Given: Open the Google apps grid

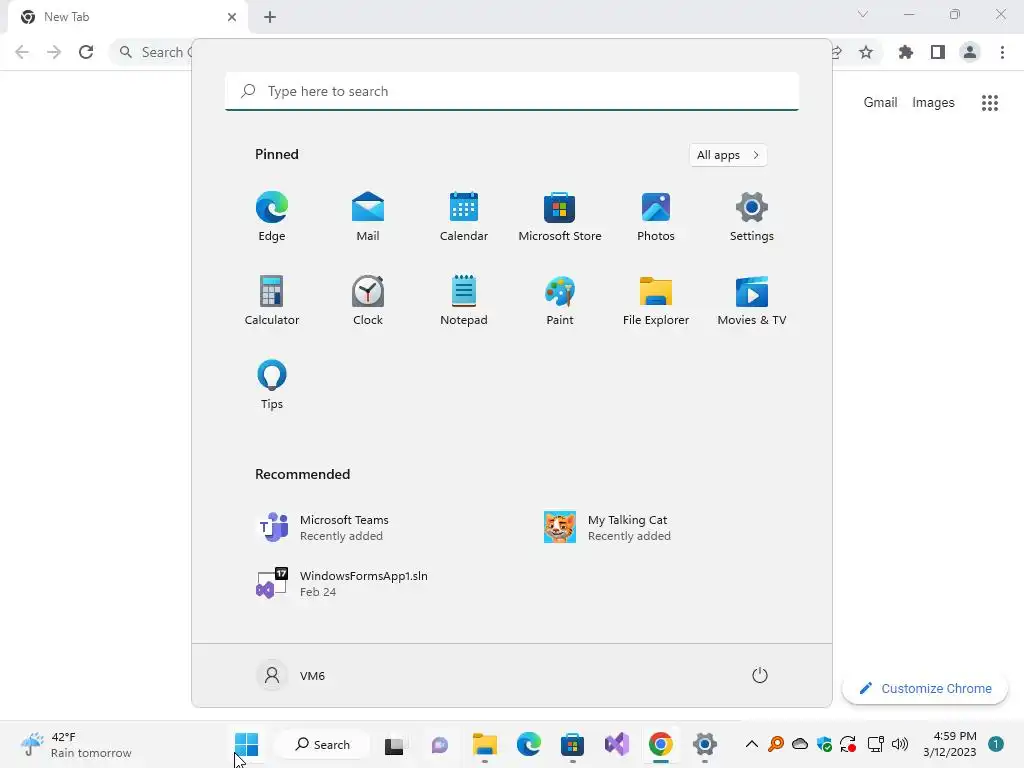Looking at the screenshot, I should (x=990, y=103).
